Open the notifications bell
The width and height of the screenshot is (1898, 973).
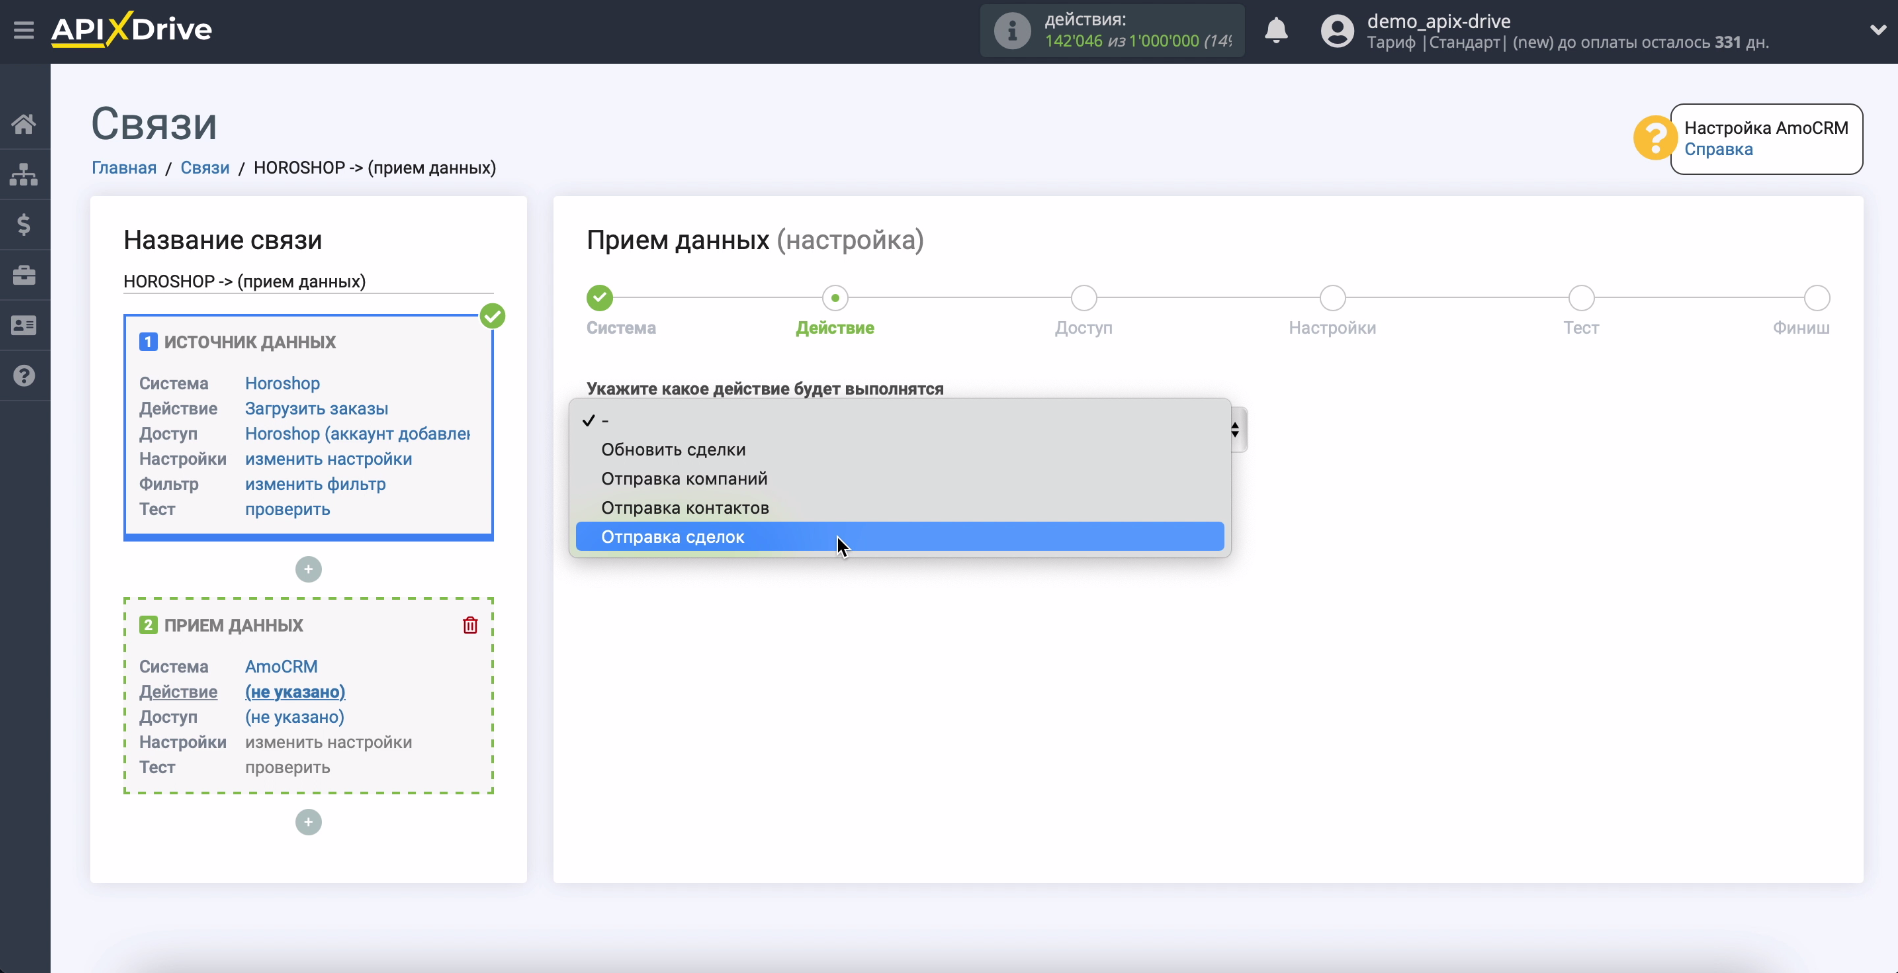coord(1276,31)
